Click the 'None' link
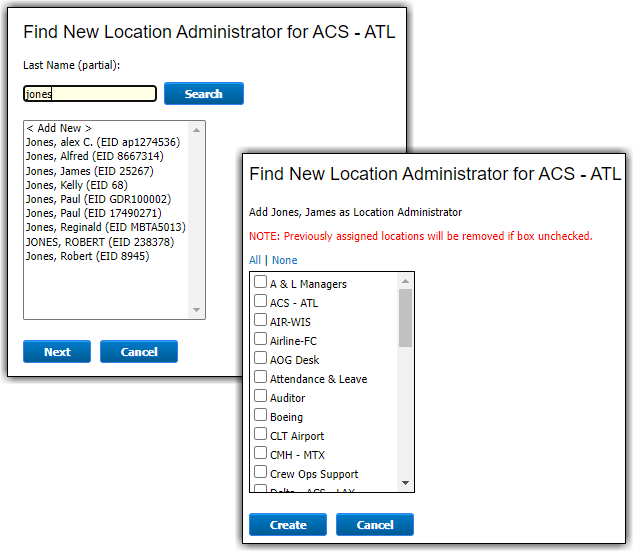Screen dimensions: 634x552 pos(285,260)
